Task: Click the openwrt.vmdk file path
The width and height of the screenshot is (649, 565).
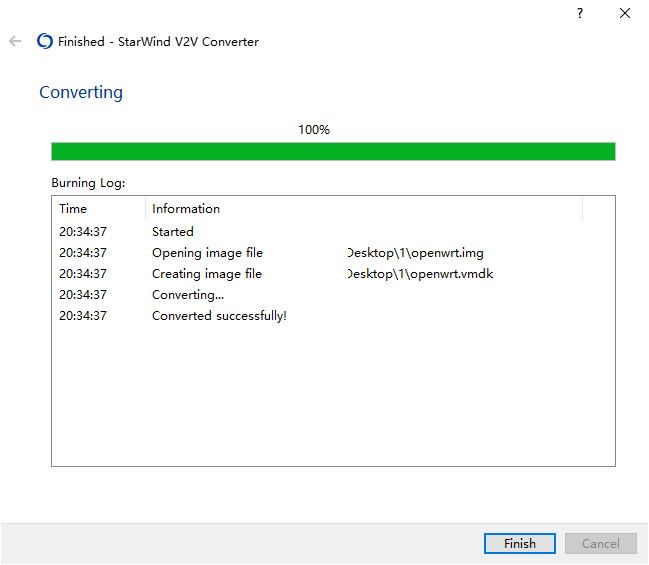Action: coord(421,274)
